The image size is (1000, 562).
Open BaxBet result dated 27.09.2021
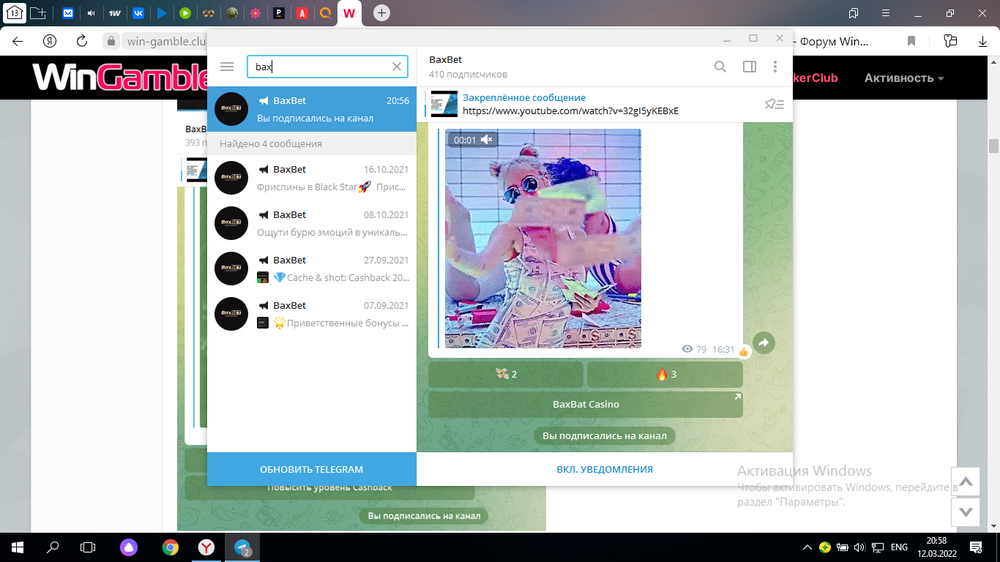point(312,268)
